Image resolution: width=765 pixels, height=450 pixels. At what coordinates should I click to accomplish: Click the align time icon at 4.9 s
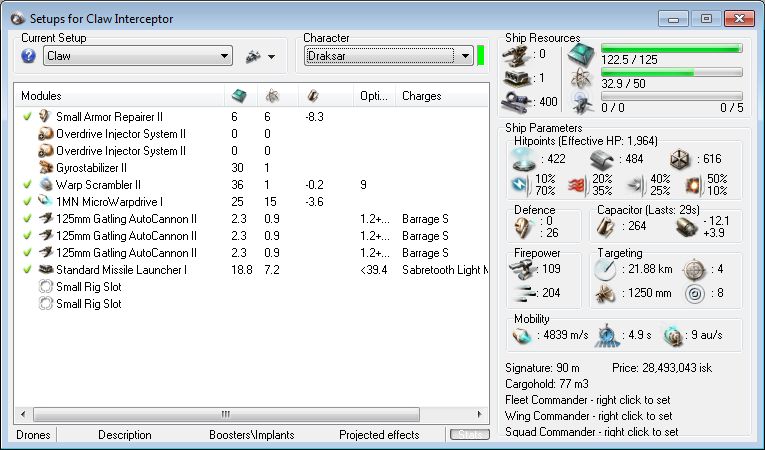pyautogui.click(x=607, y=335)
